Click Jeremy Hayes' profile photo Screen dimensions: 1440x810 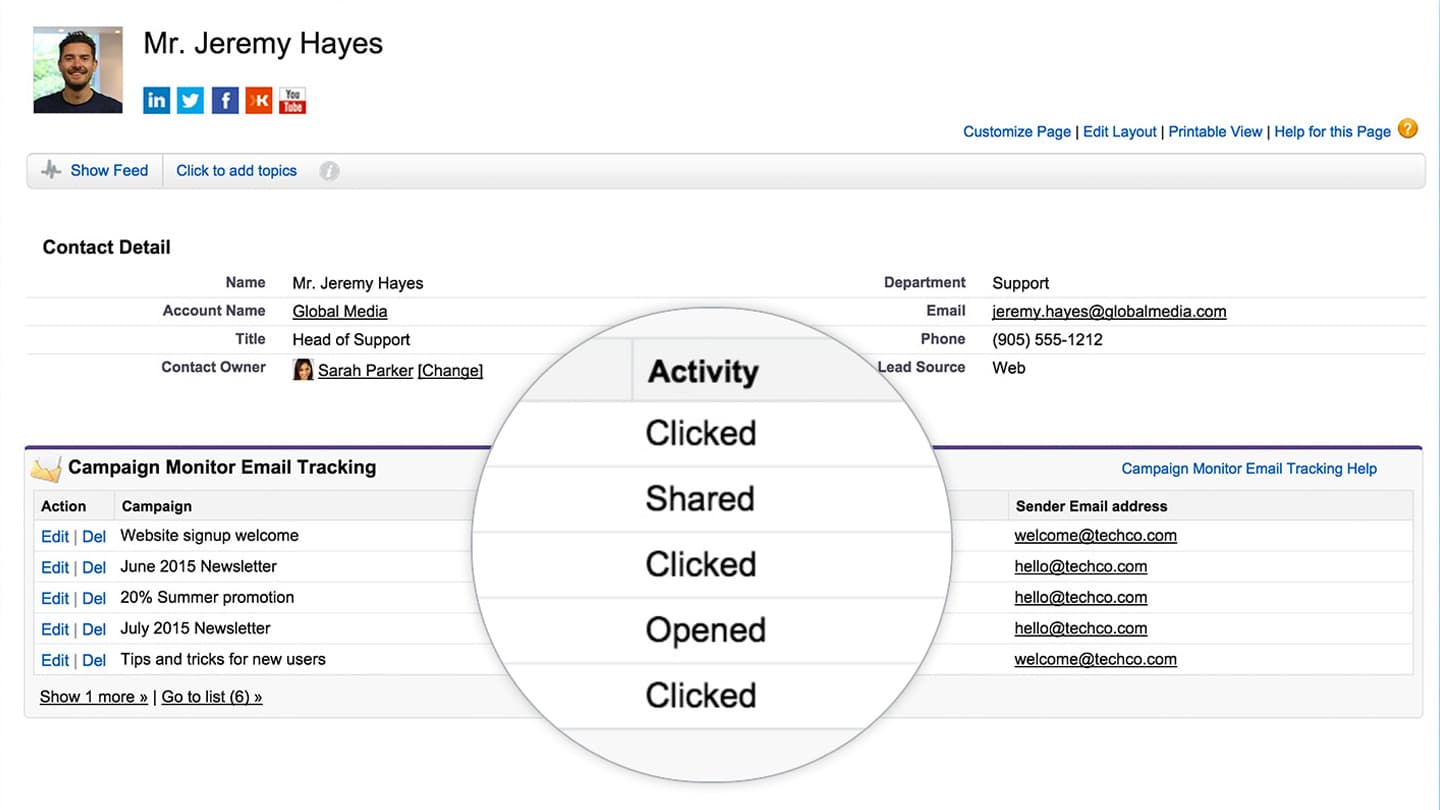78,70
